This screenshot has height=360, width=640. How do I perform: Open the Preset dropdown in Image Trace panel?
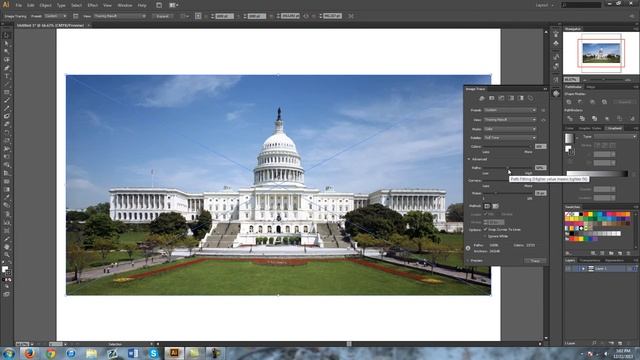[510, 110]
